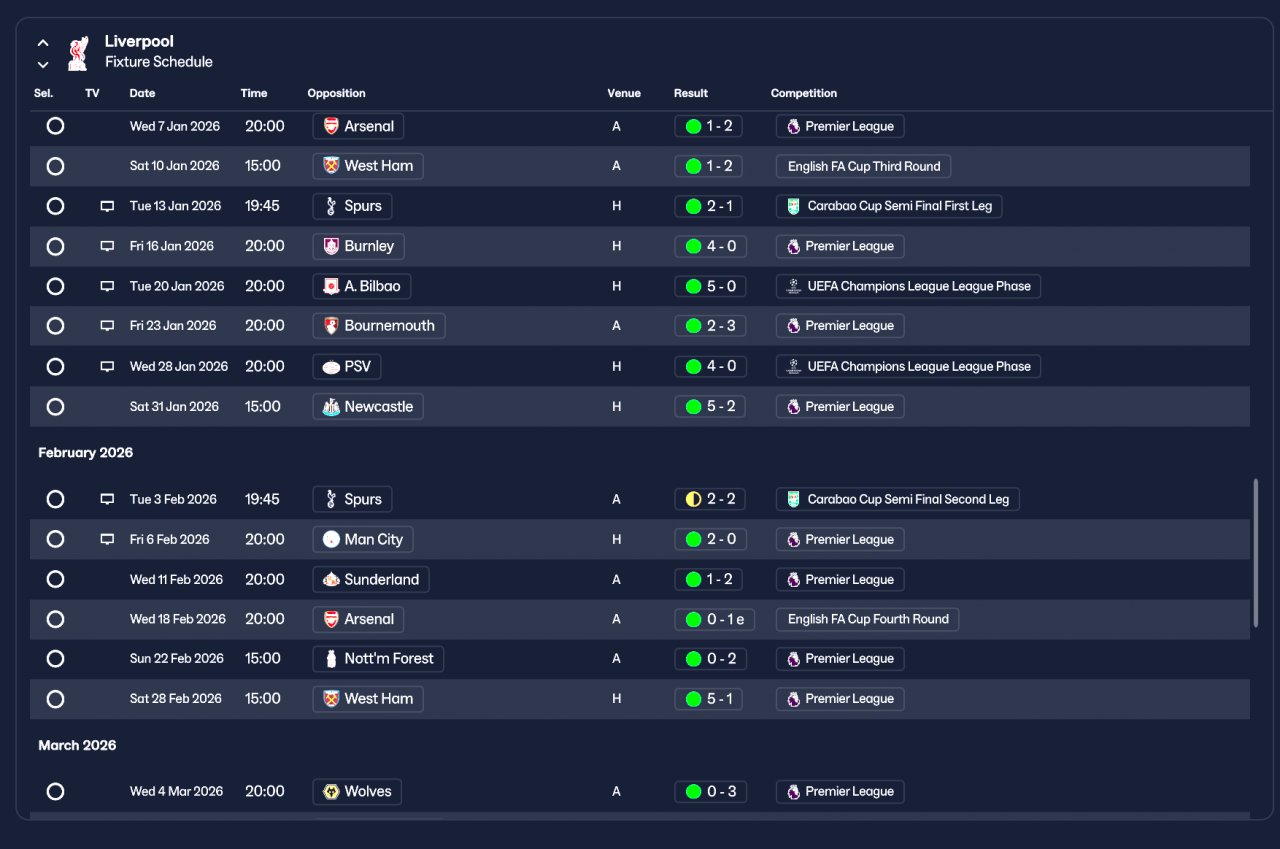
Task: Click the Liverpool club crest icon
Action: coord(78,53)
